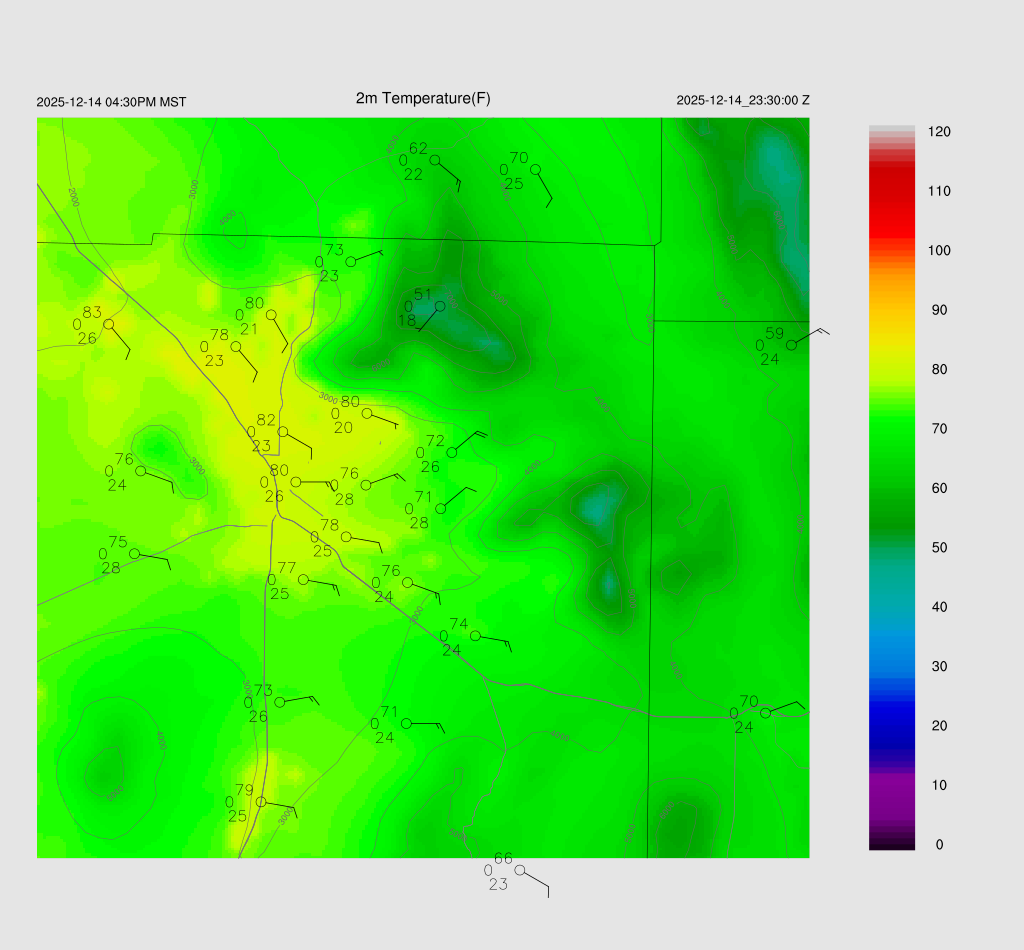Click the 120 label on the colorbar
1024x950 pixels.
[939, 132]
